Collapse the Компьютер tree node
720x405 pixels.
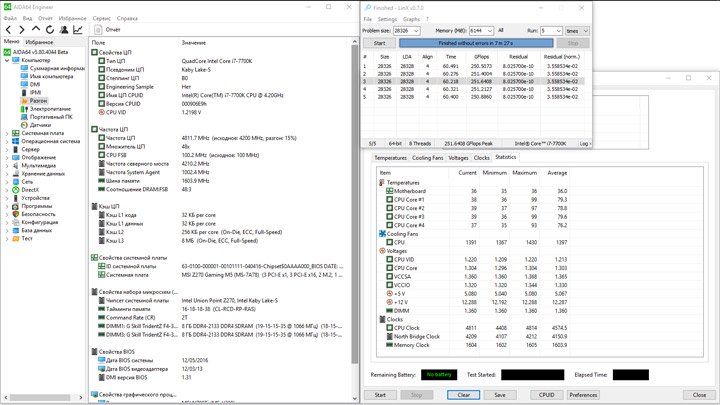point(7,60)
